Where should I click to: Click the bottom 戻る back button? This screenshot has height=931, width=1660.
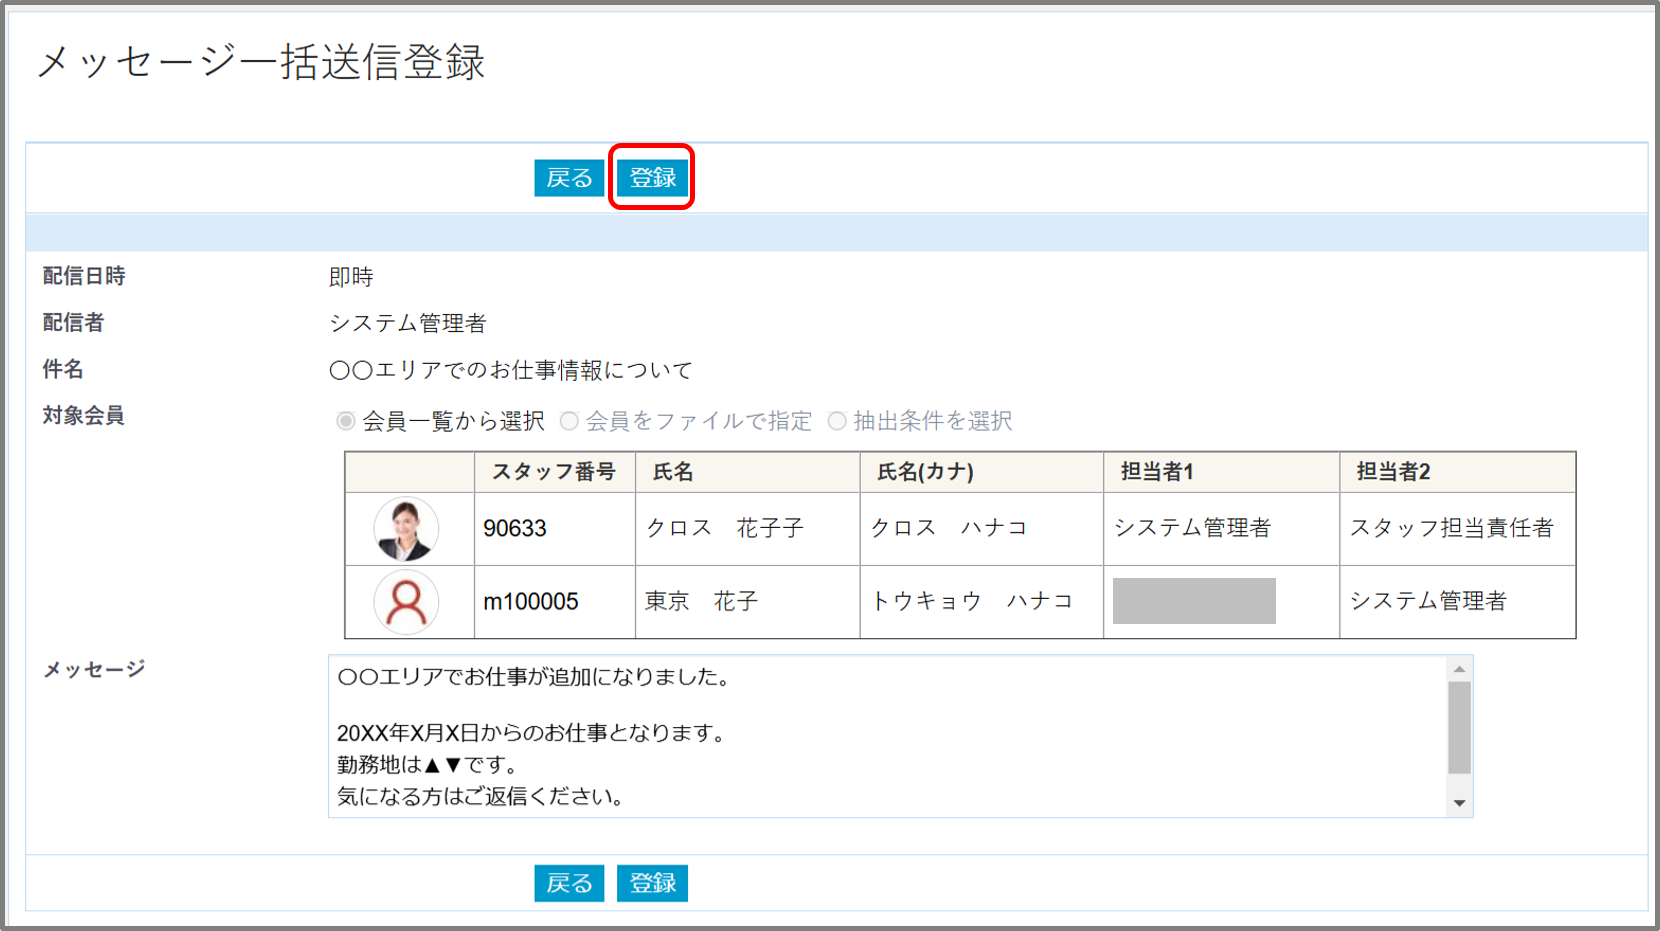click(x=569, y=883)
